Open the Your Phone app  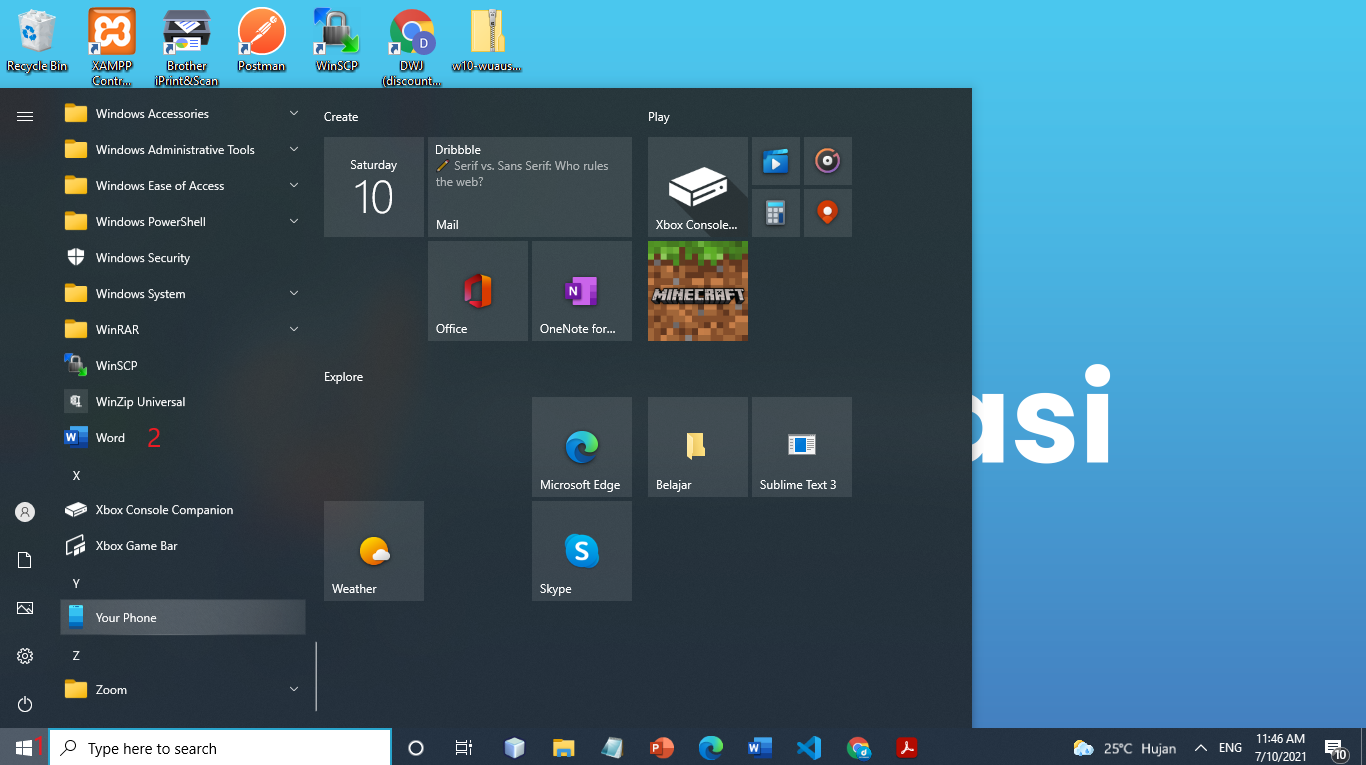183,618
